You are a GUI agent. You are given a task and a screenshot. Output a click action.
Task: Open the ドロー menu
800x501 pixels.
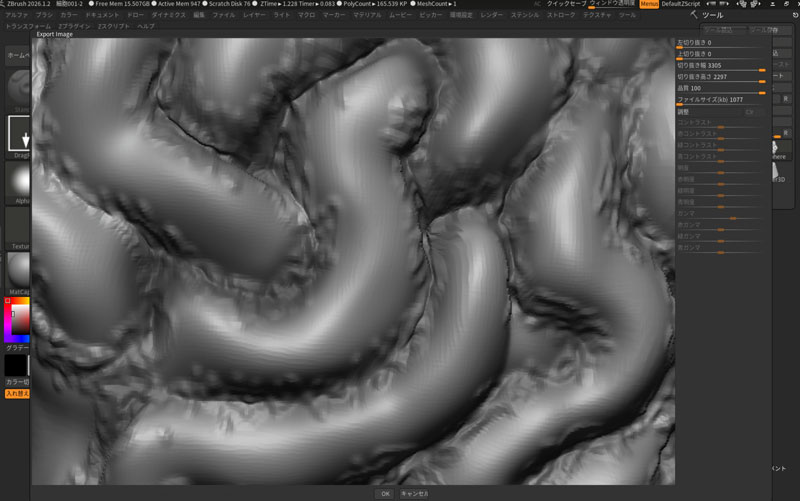135,15
